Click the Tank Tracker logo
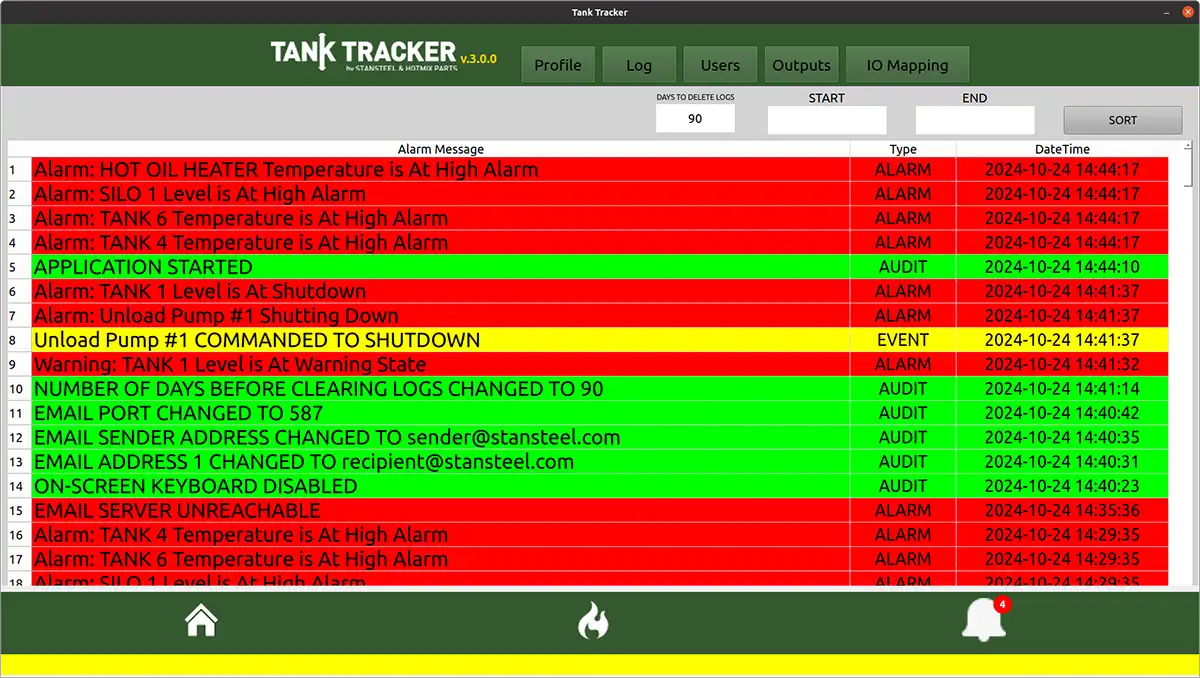This screenshot has width=1200, height=678. 384,56
